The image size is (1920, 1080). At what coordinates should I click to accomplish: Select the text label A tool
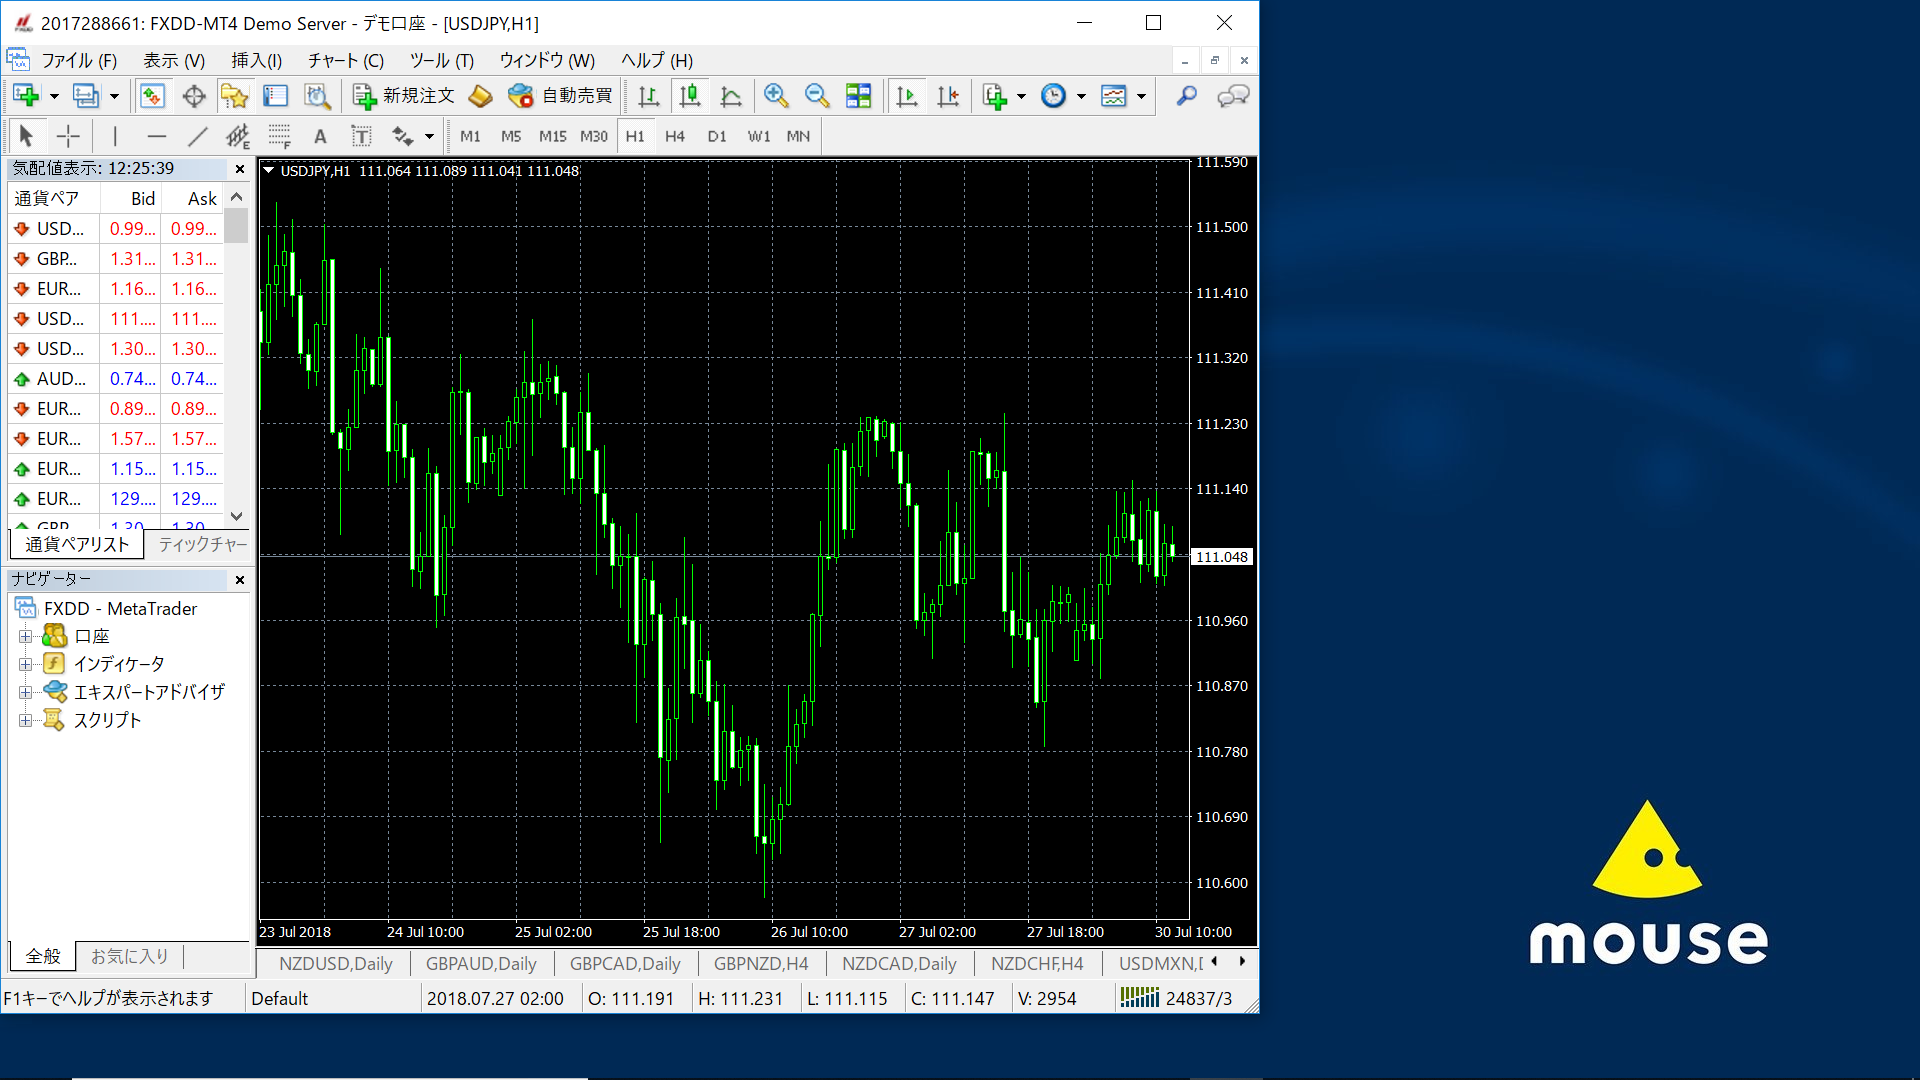[x=320, y=136]
